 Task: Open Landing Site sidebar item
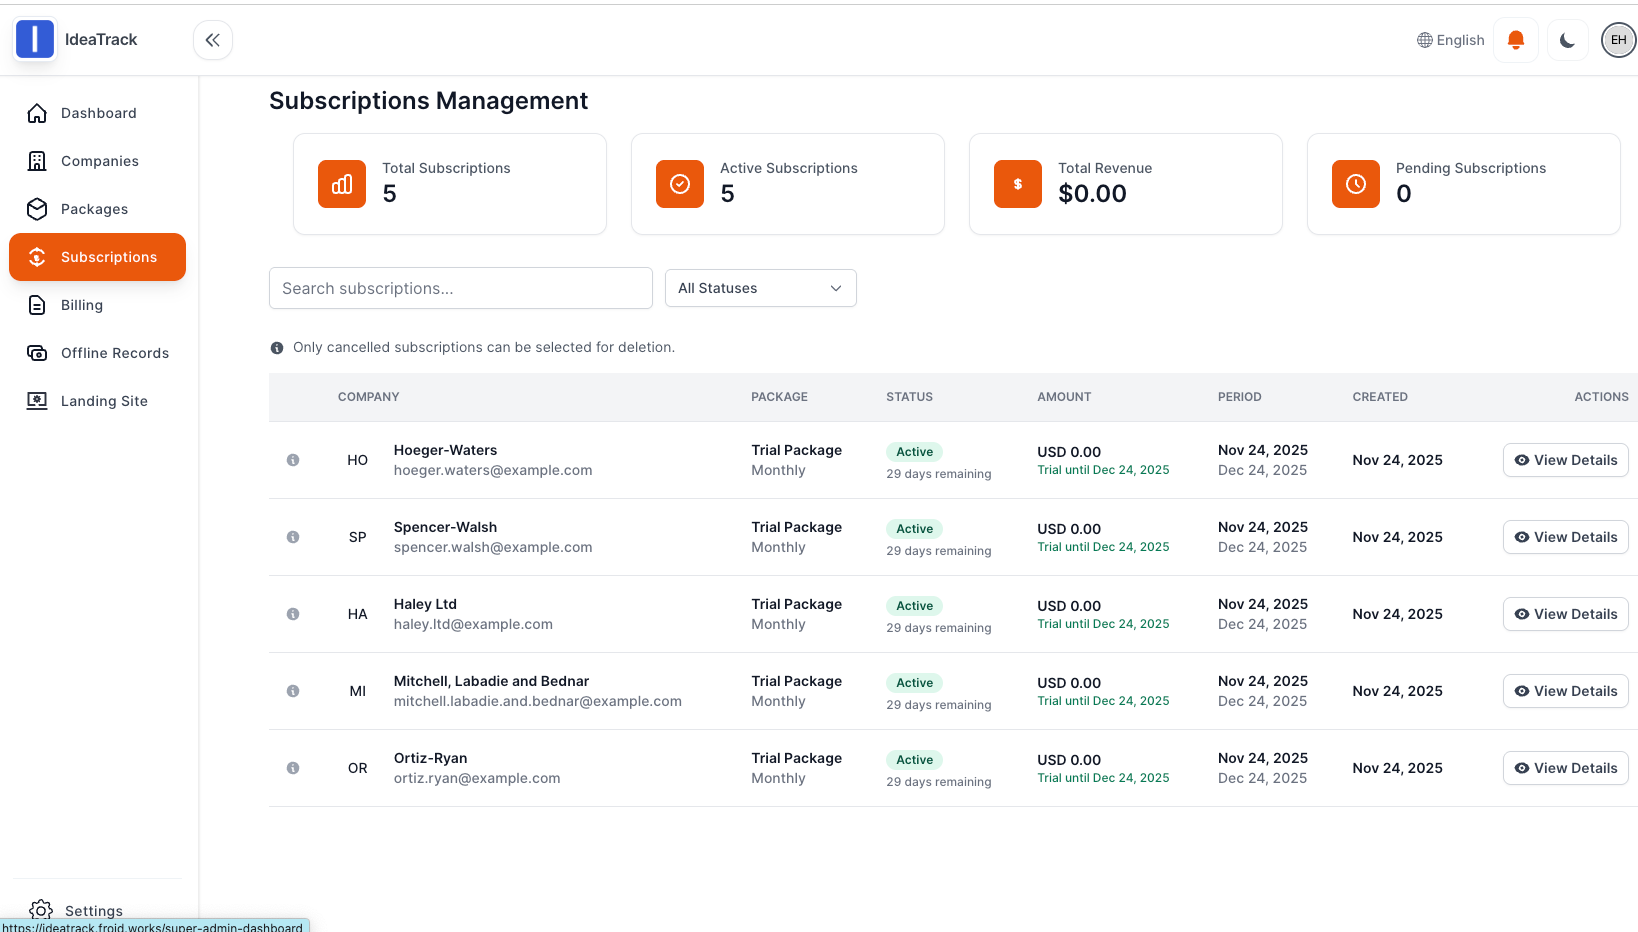coord(104,401)
